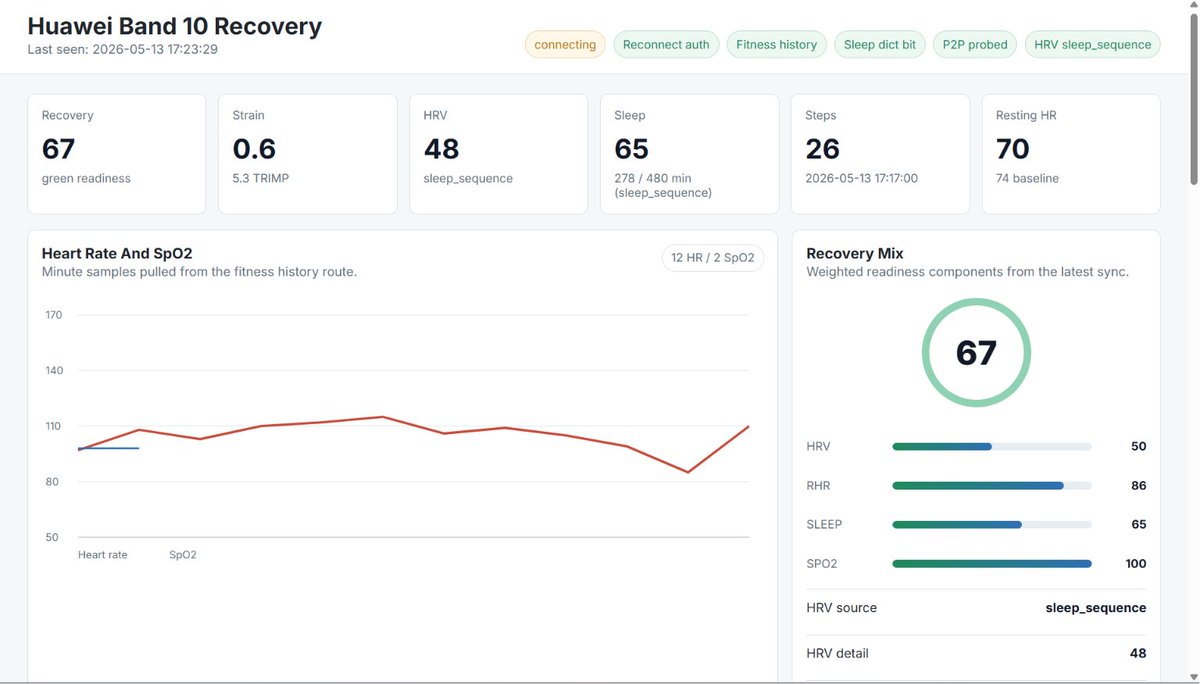Click the "connecting" status pill
The width and height of the screenshot is (1200, 684).
tap(565, 44)
